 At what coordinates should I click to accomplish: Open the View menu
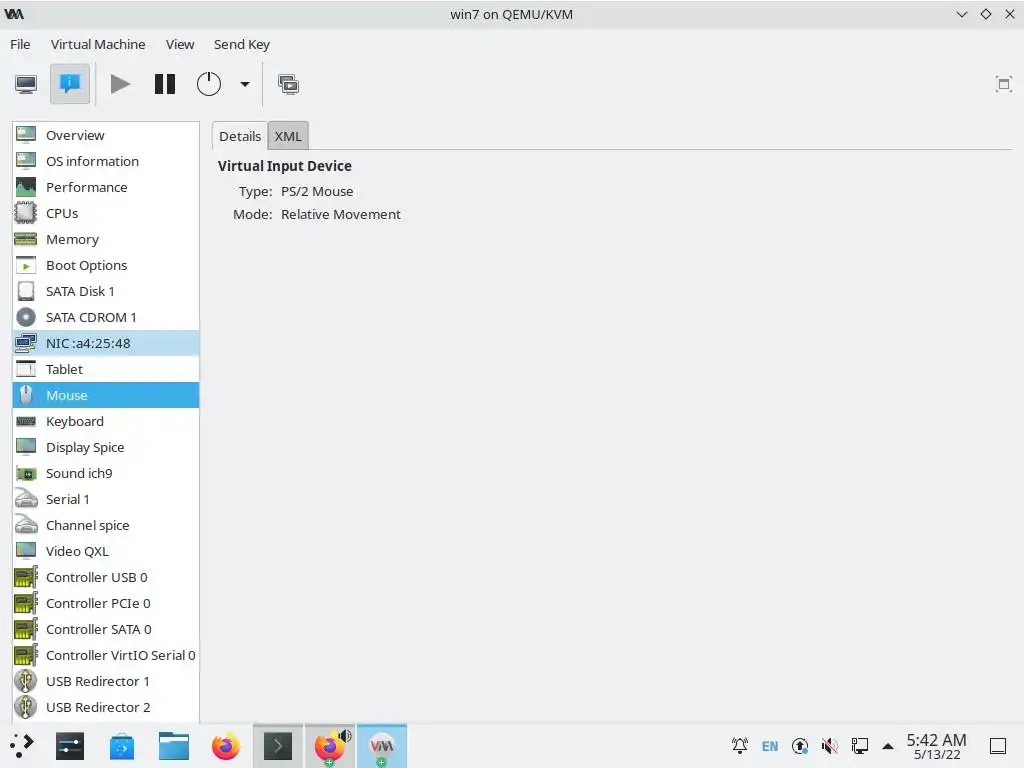(180, 44)
